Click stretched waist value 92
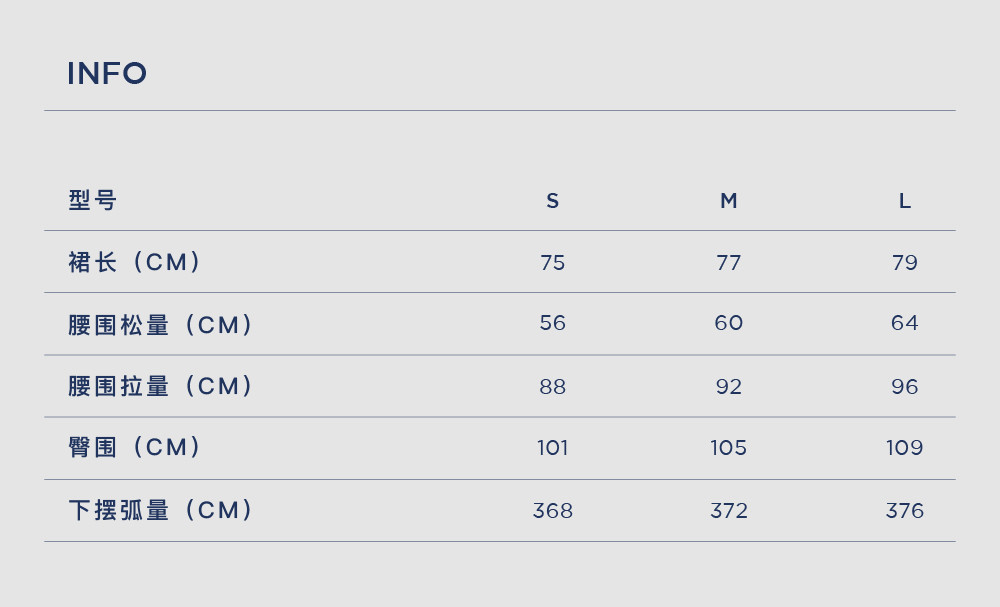Image resolution: width=1000 pixels, height=607 pixels. coord(729,386)
